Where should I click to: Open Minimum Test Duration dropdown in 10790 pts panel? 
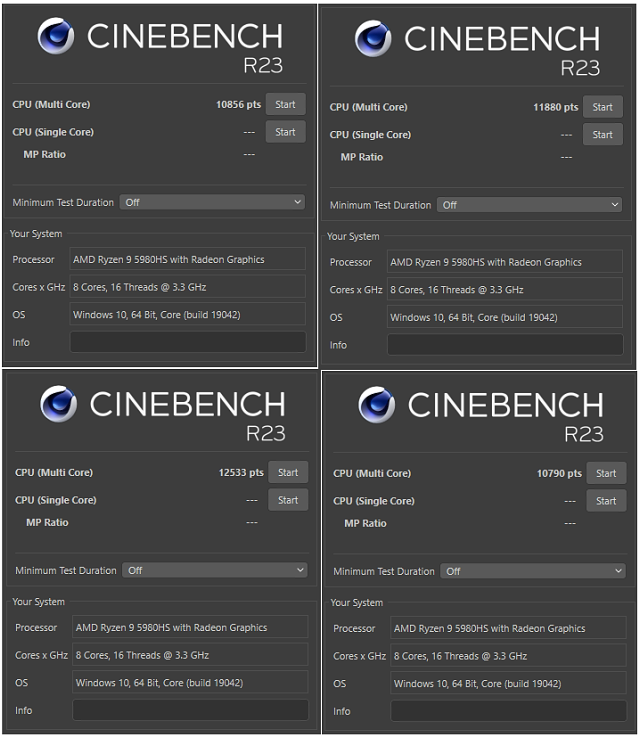[533, 571]
